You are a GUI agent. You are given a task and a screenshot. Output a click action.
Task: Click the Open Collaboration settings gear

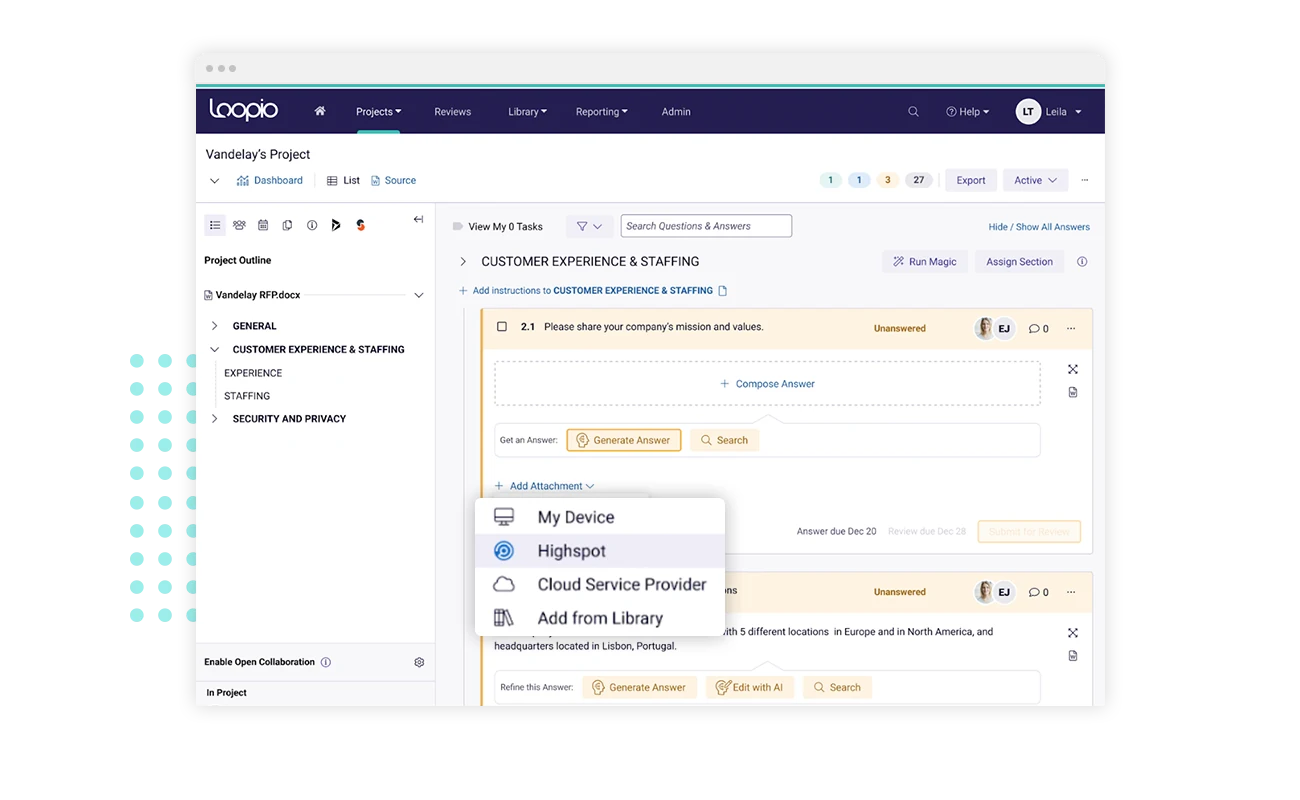pyautogui.click(x=419, y=662)
